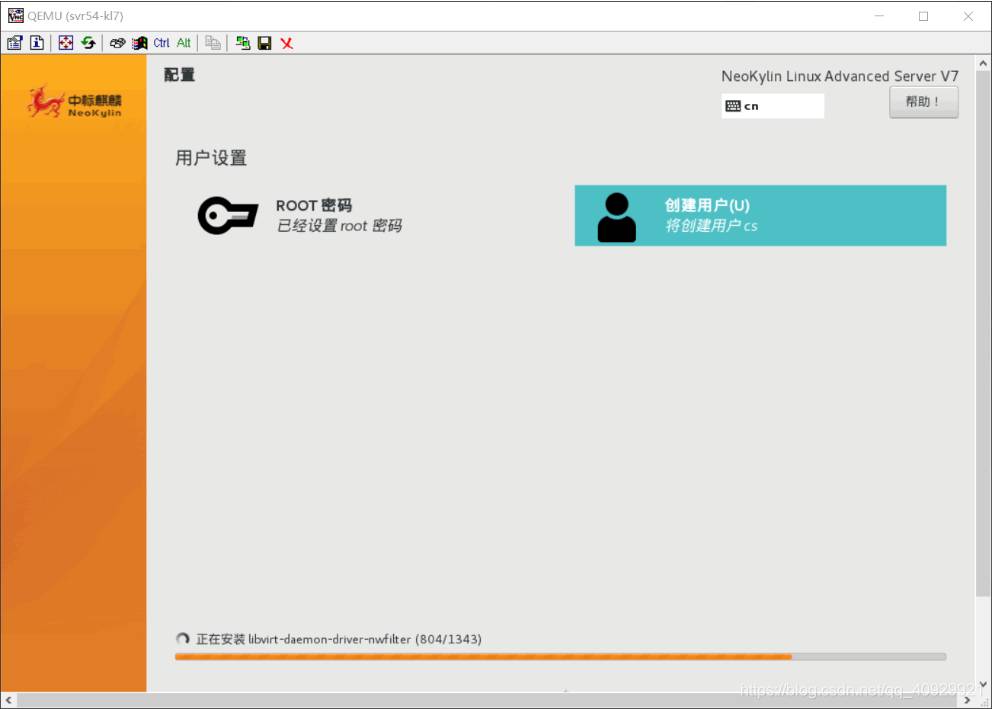Click the 正在安装 libvirt-daemon-driver-nwfilter status text
Viewport: 992px width, 709px height.
point(338,639)
